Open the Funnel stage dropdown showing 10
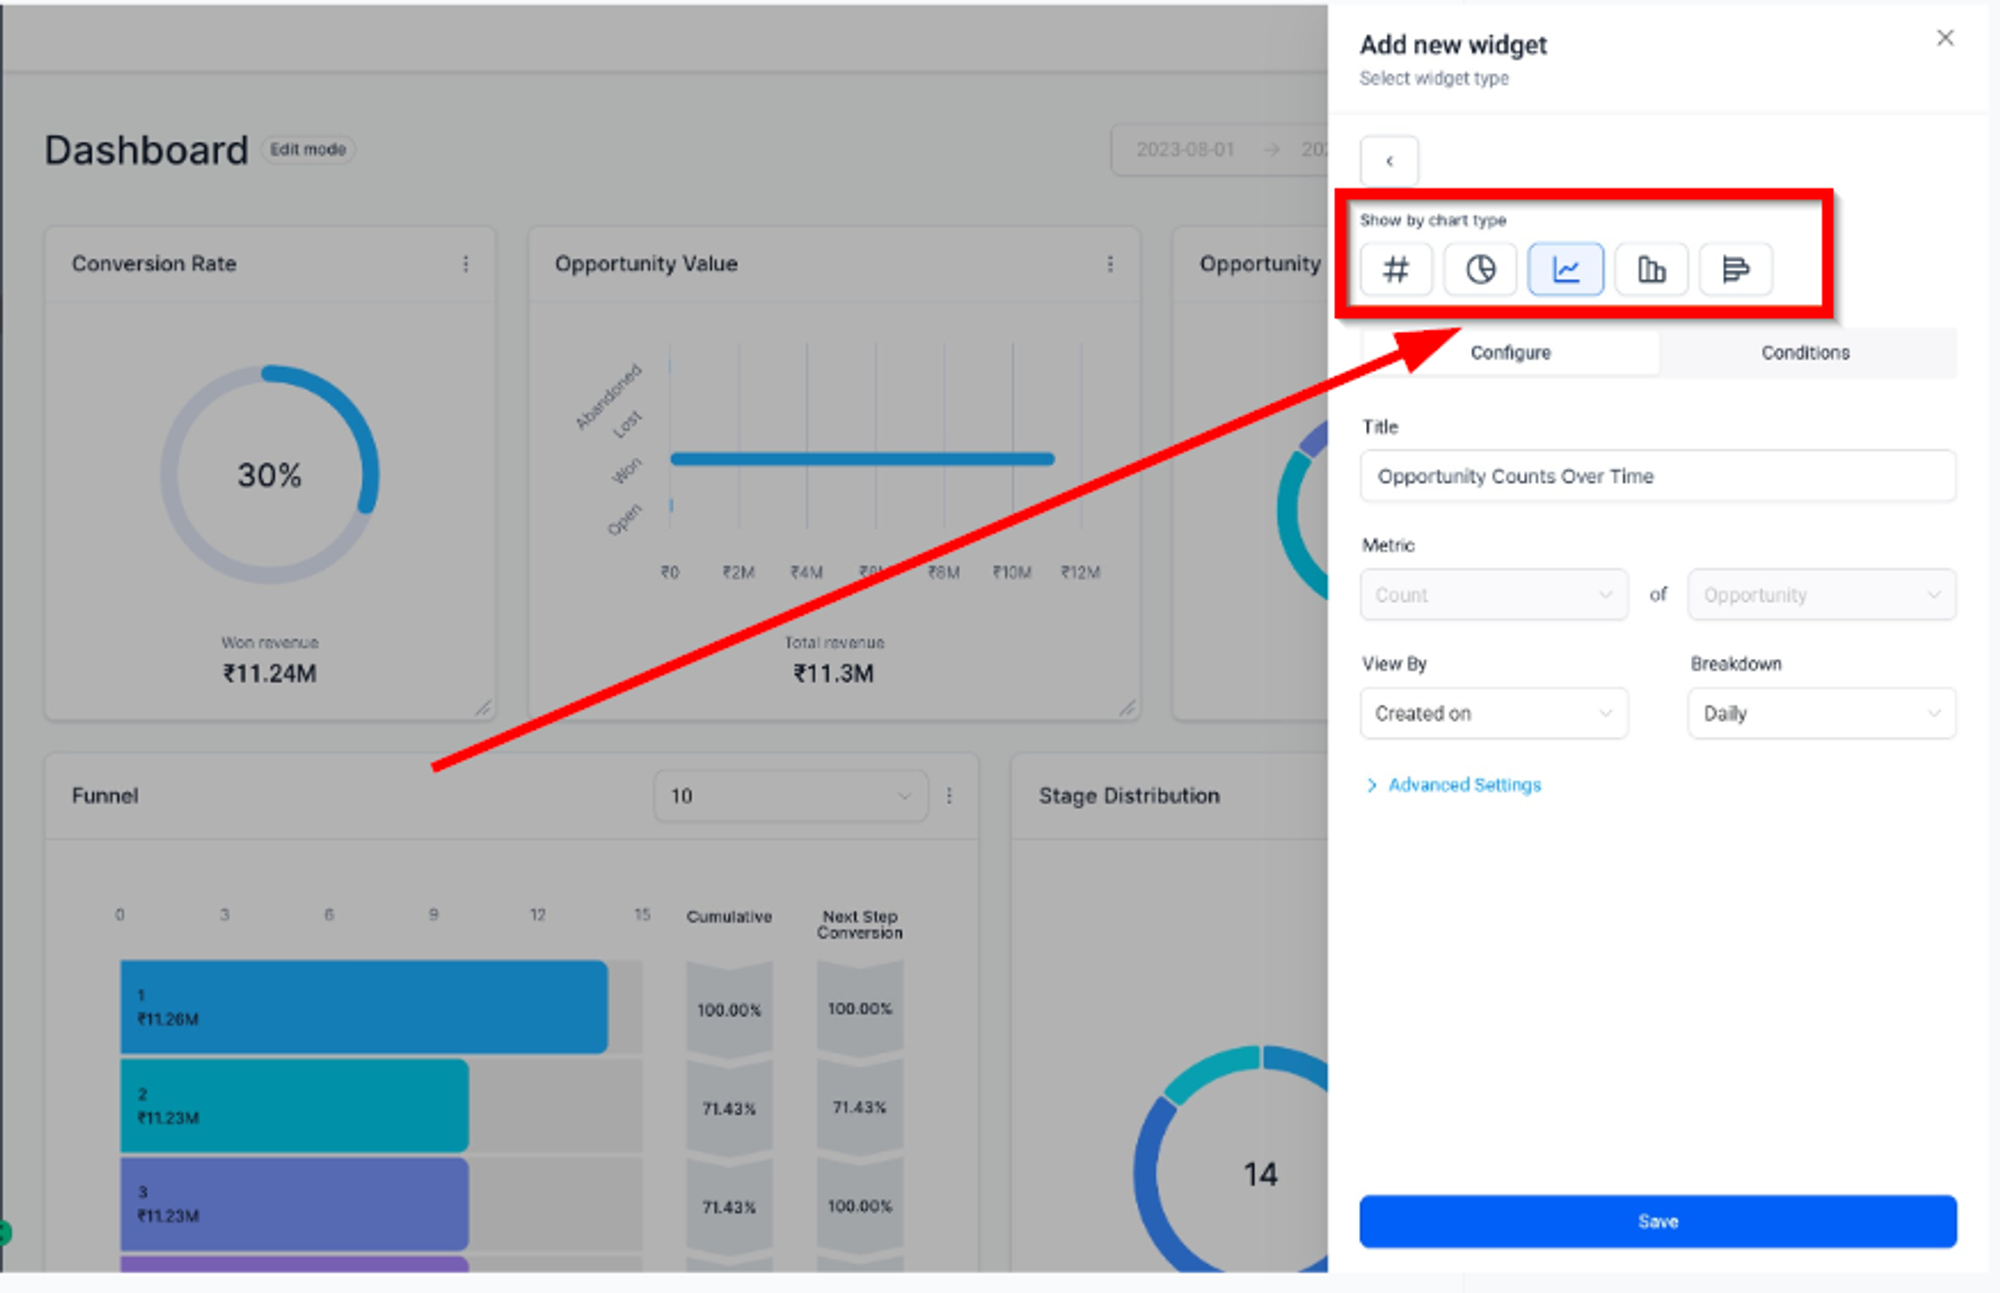This screenshot has width=2000, height=1293. pos(790,796)
